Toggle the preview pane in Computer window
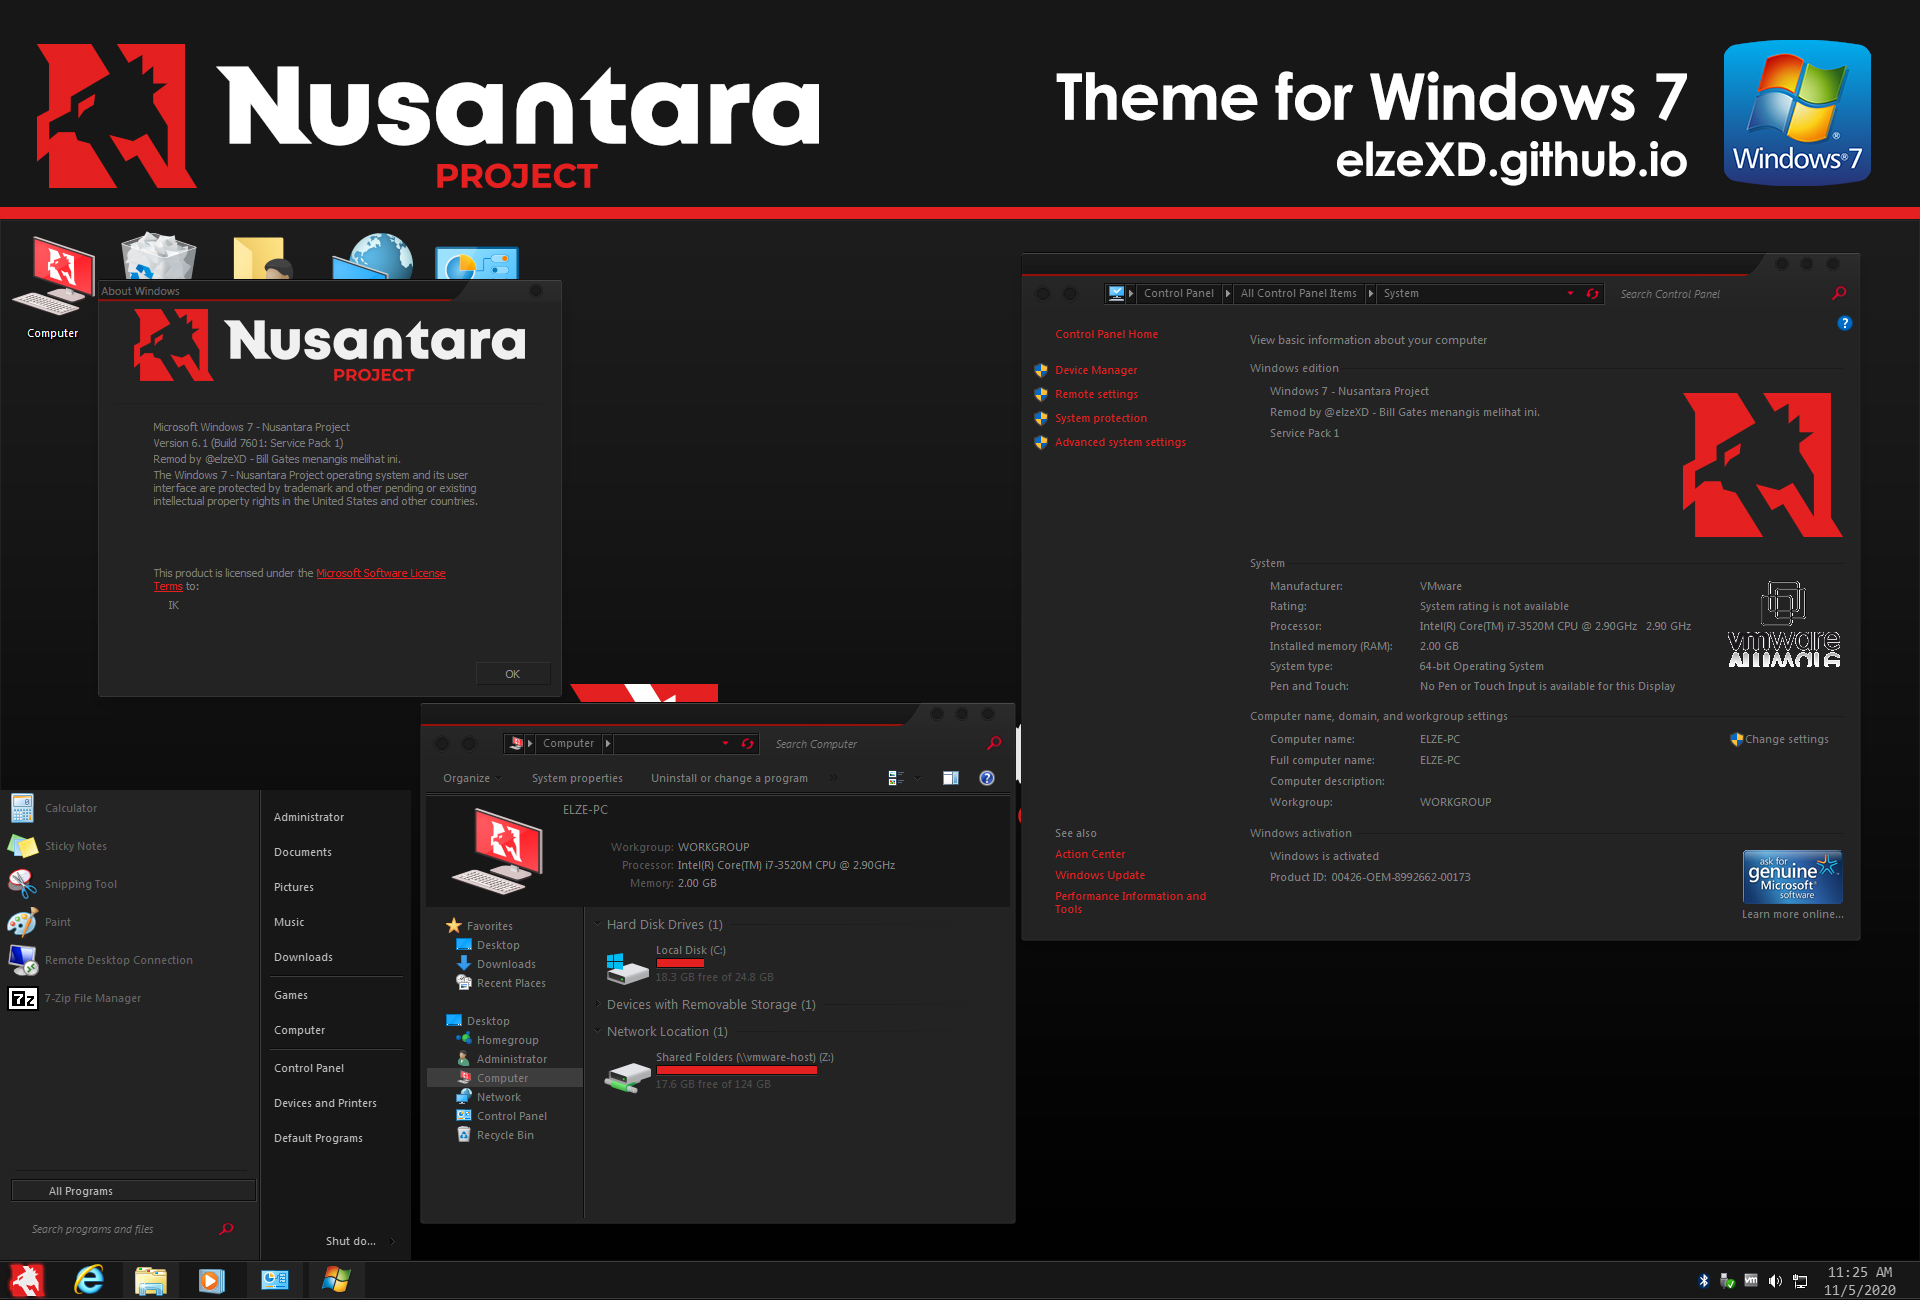The image size is (1920, 1300). (x=951, y=778)
